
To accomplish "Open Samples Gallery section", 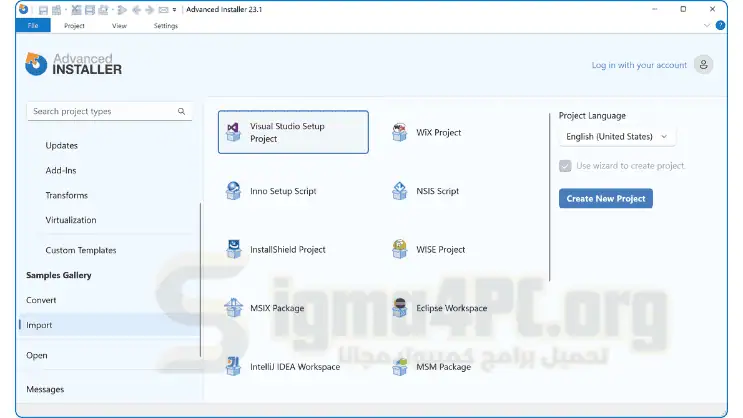I will [59, 275].
